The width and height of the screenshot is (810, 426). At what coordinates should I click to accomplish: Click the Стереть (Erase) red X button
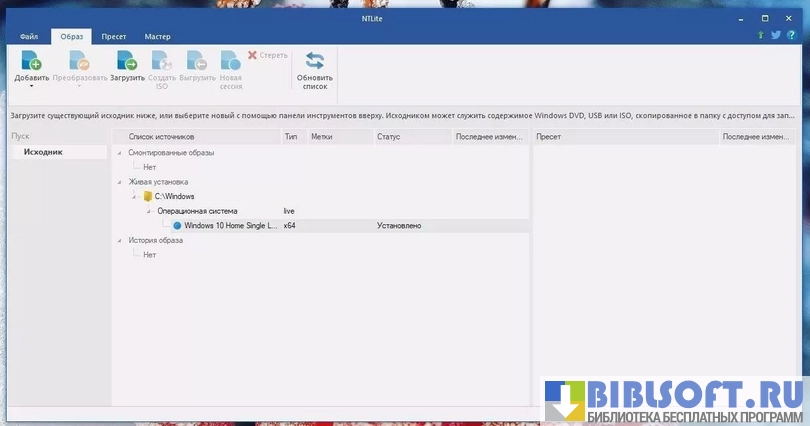click(x=267, y=56)
